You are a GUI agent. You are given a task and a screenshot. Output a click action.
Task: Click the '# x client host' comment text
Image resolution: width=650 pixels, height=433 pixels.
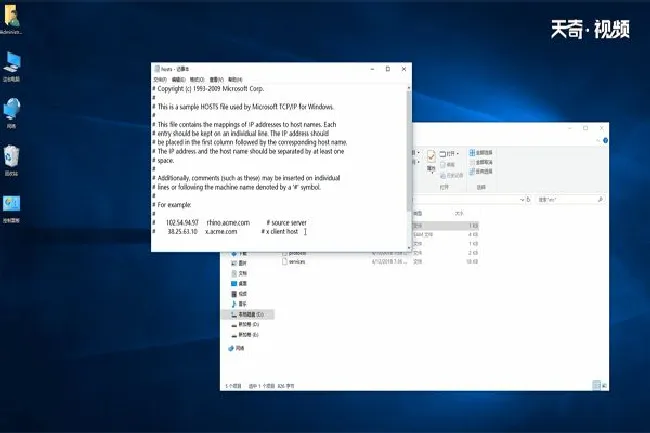[280, 232]
